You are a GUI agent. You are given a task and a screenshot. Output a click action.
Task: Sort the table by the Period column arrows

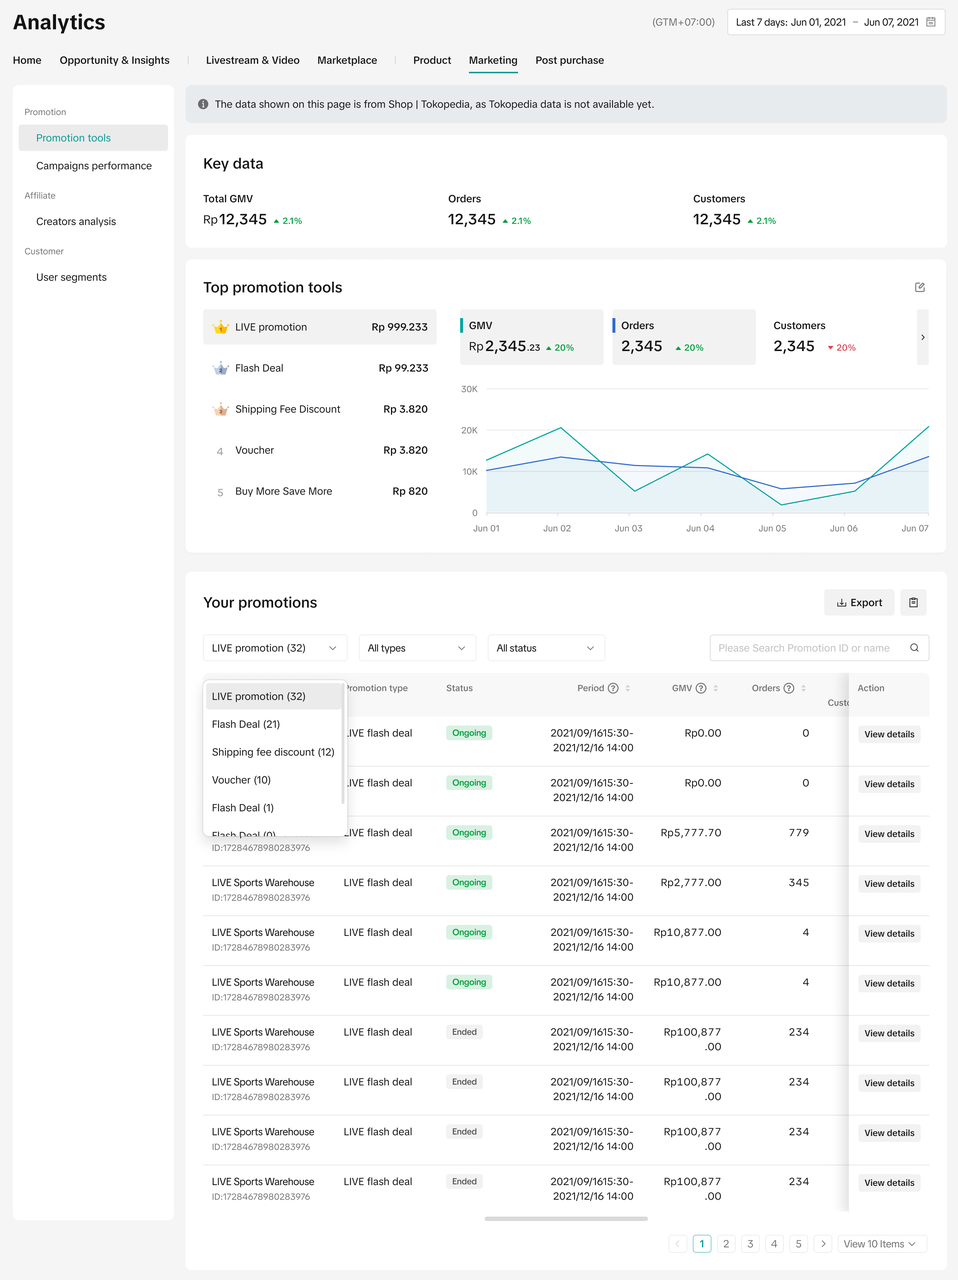tap(628, 688)
